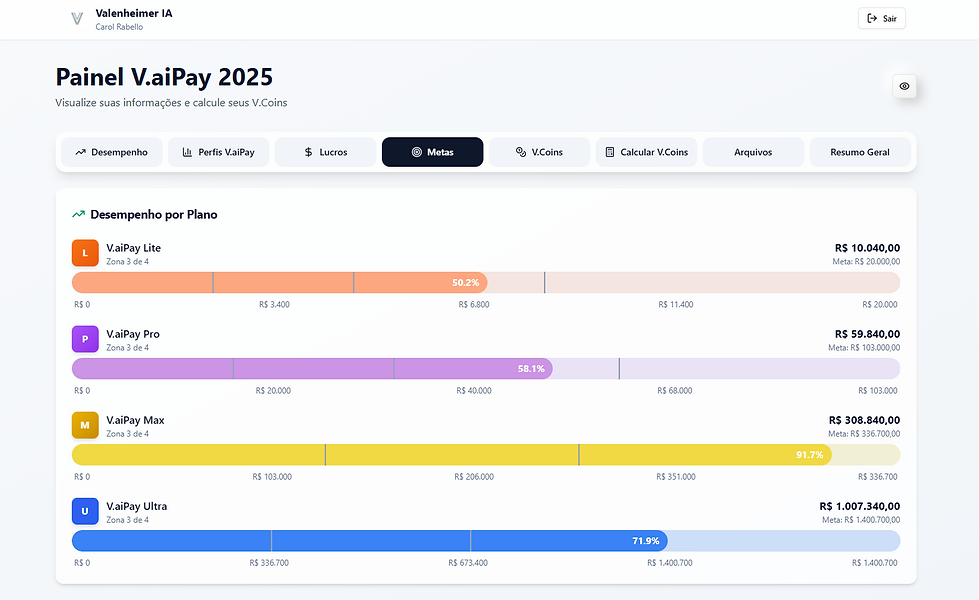Click the V.aiPay Lite progress bar at 50.2%

click(486, 283)
